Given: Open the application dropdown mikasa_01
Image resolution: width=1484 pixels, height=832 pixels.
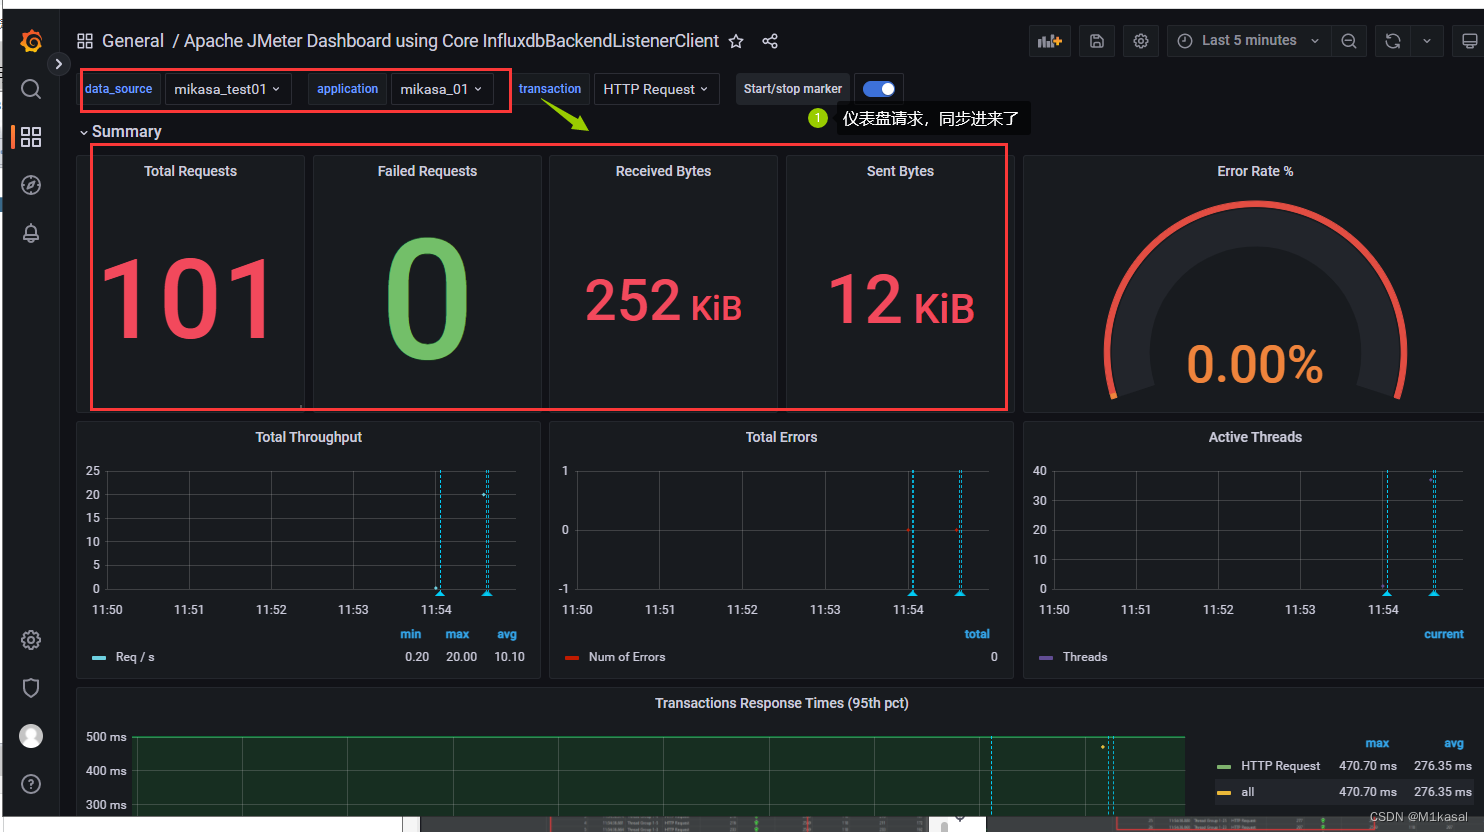Looking at the screenshot, I should pyautogui.click(x=442, y=89).
